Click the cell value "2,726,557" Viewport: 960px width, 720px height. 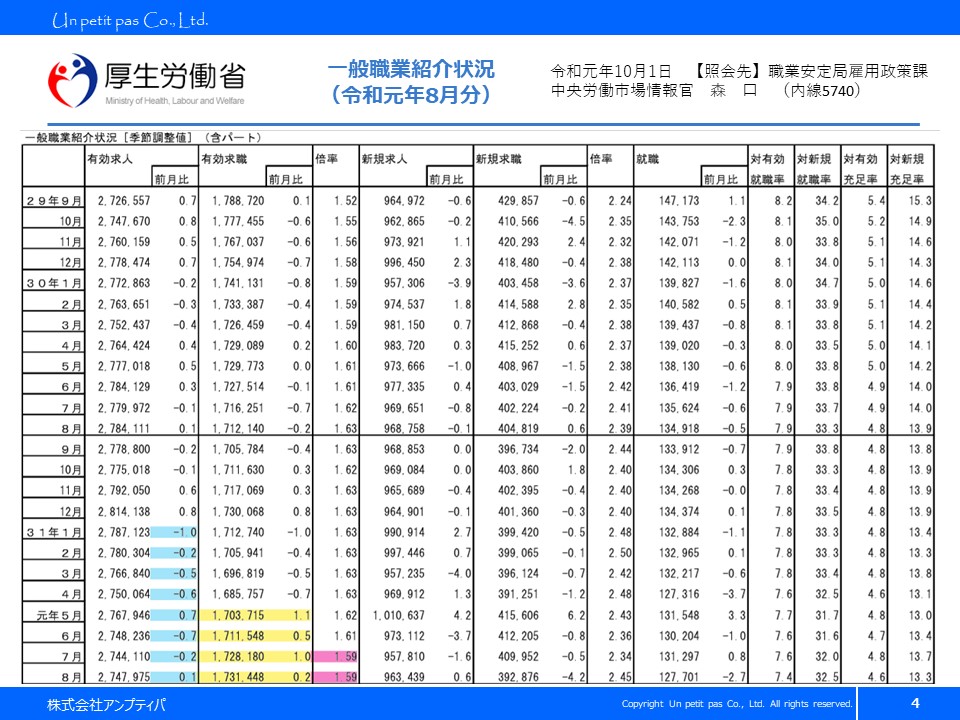click(124, 201)
